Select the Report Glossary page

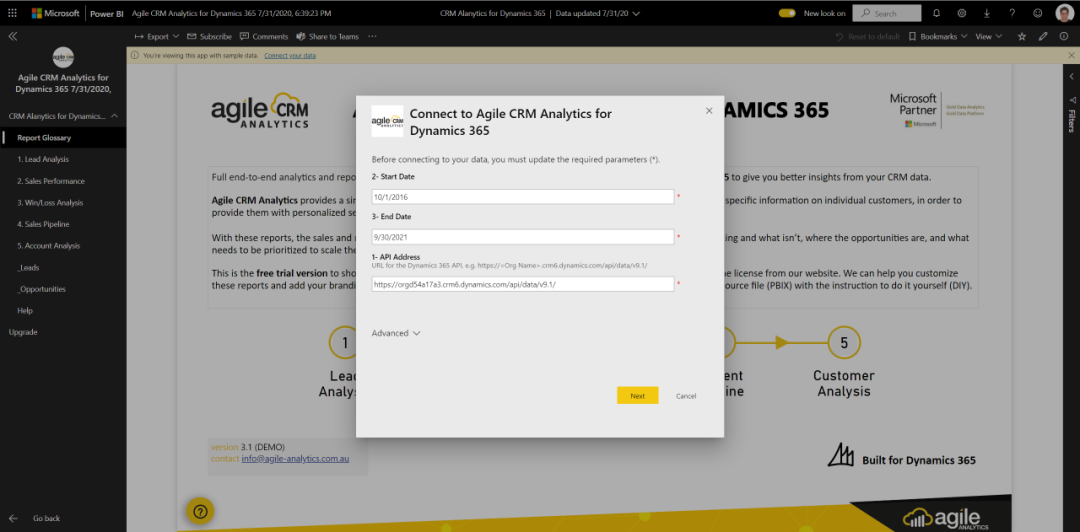[63, 138]
